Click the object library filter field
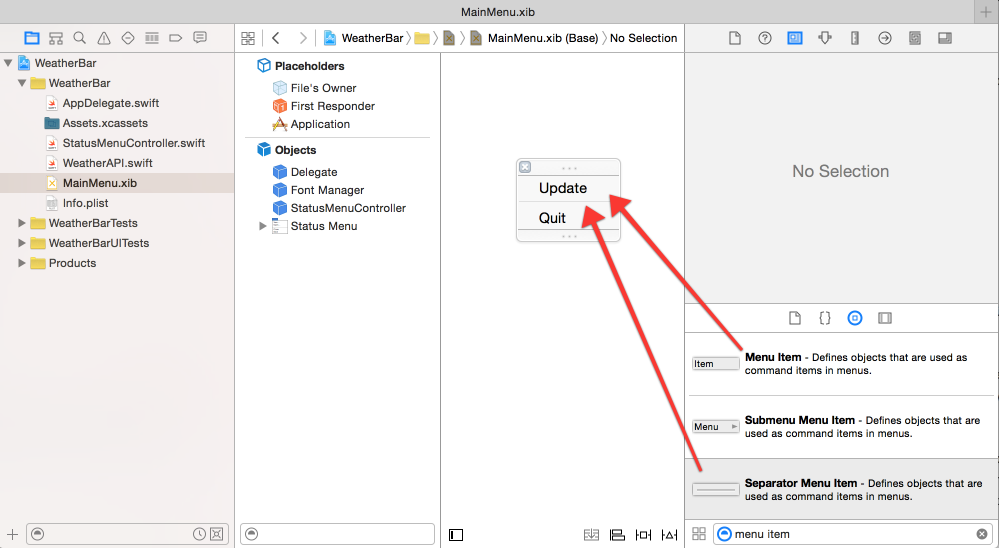Screen dimensions: 999x548 tap(853, 534)
